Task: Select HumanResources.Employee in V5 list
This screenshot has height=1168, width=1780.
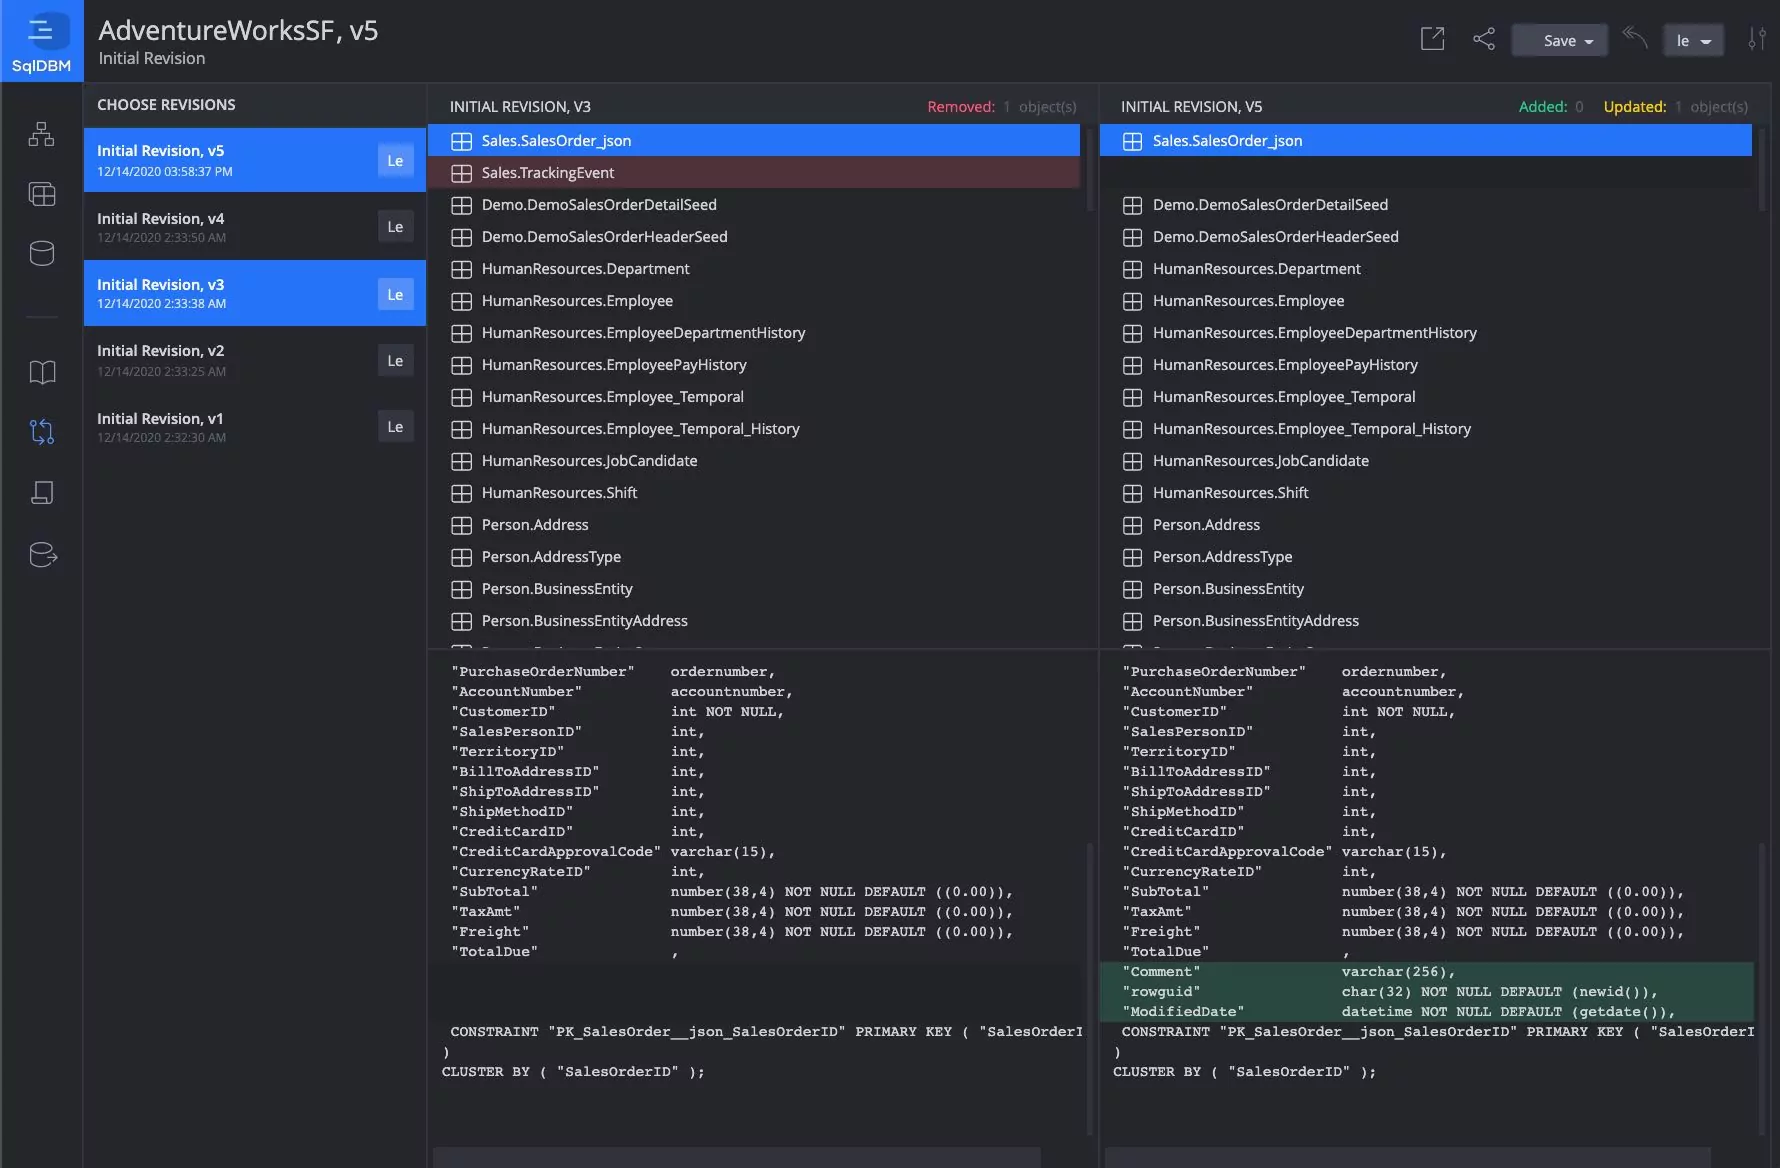Action: (1248, 301)
